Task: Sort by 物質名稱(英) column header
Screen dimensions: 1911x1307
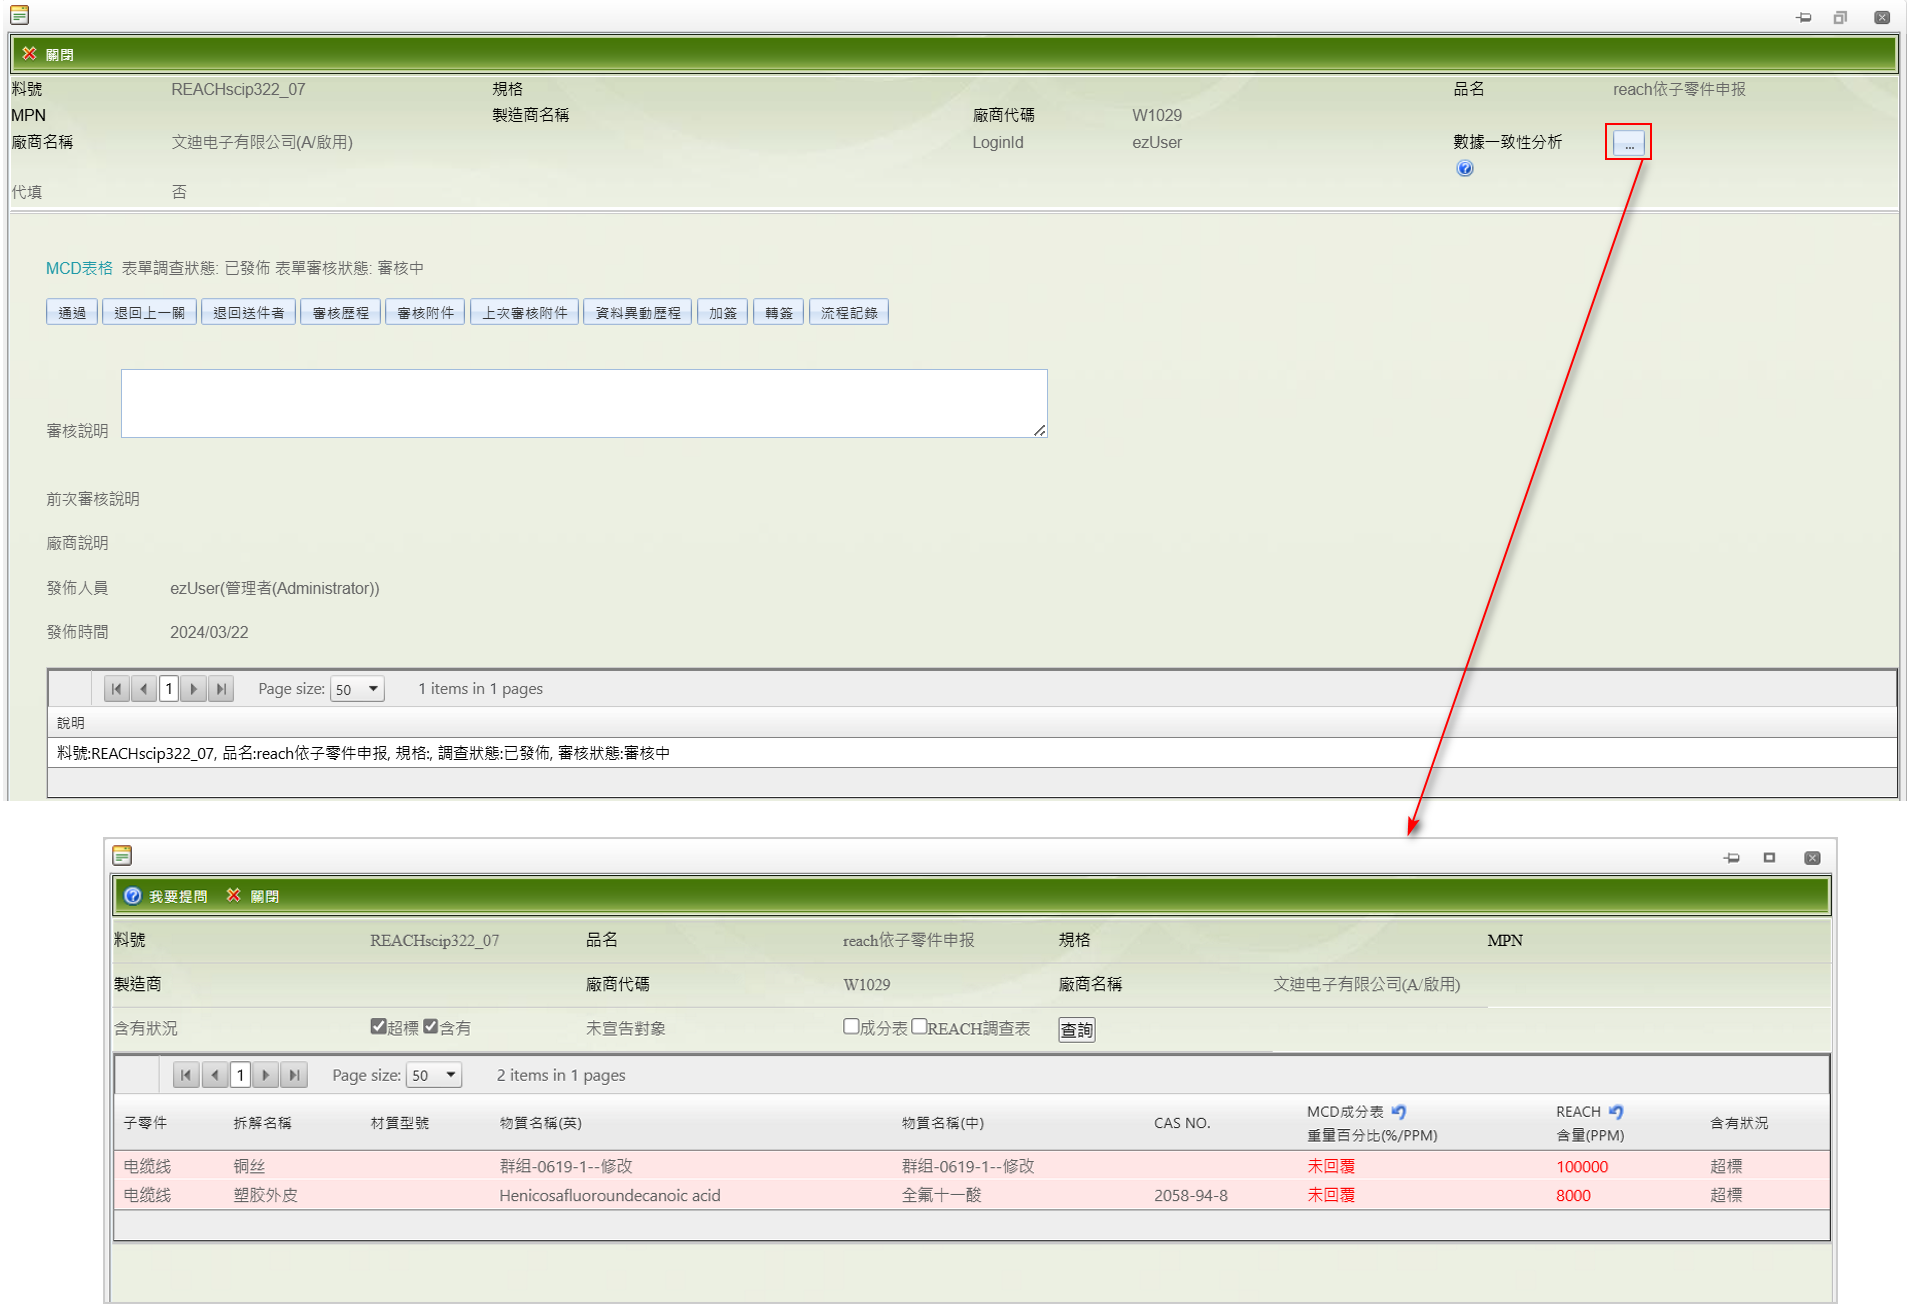Action: click(540, 1123)
